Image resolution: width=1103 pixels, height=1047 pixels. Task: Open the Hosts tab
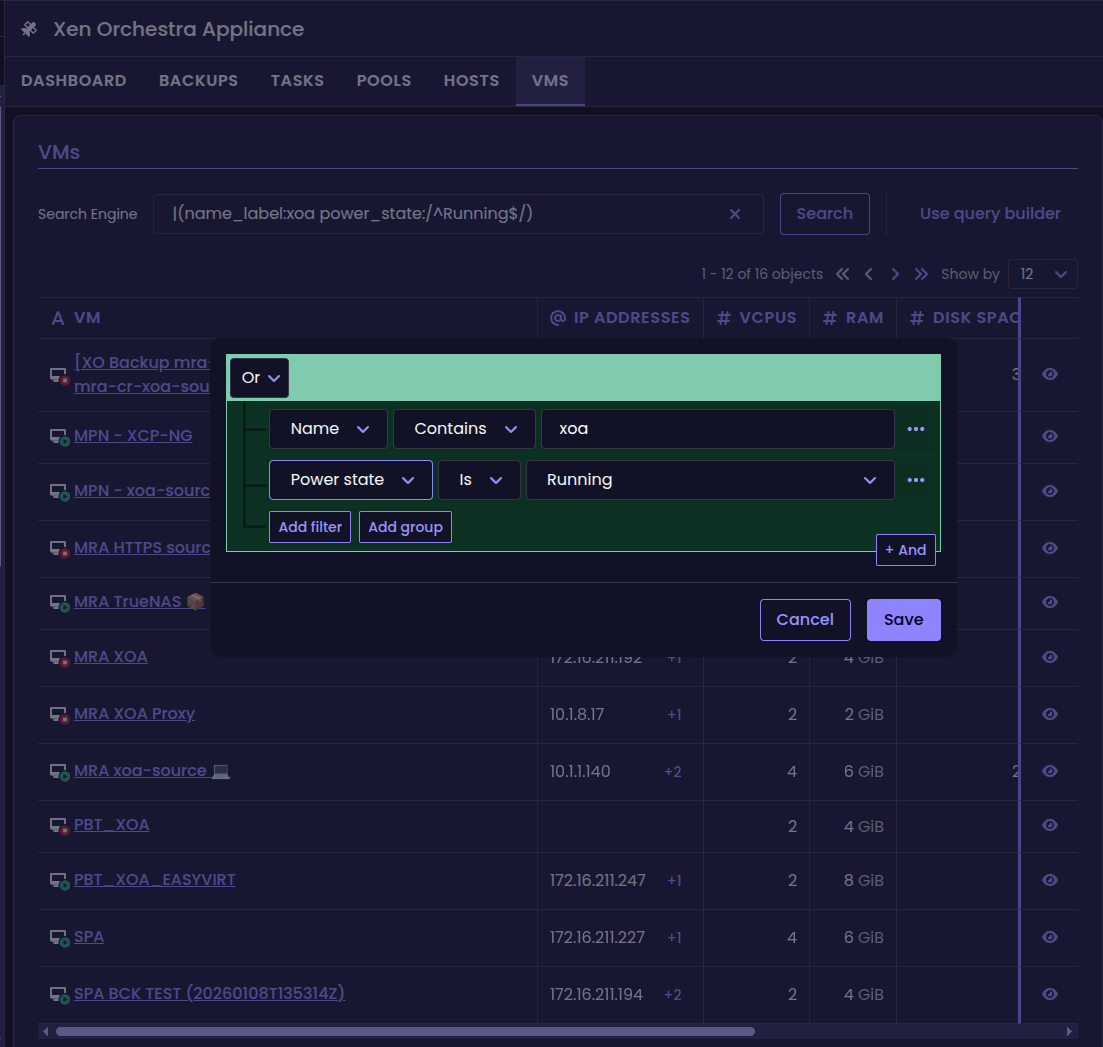[x=471, y=81]
